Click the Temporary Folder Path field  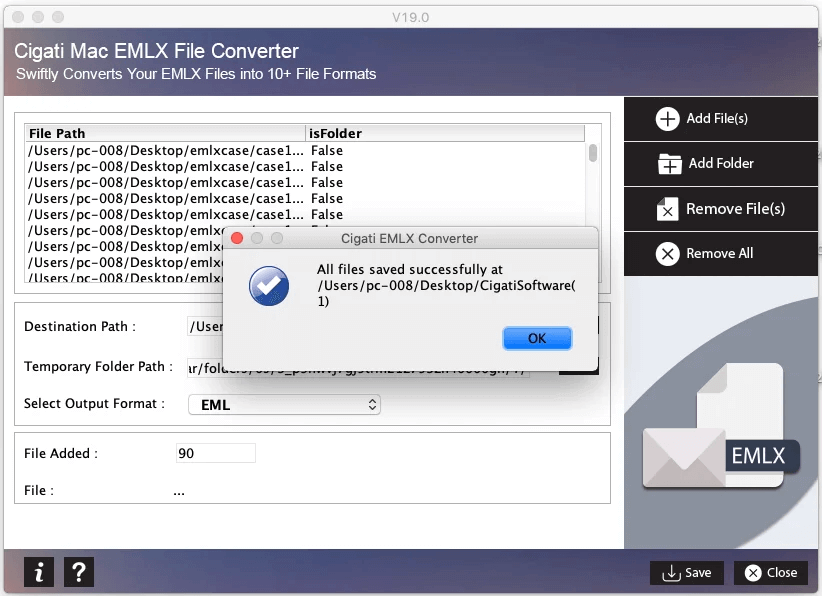(358, 368)
